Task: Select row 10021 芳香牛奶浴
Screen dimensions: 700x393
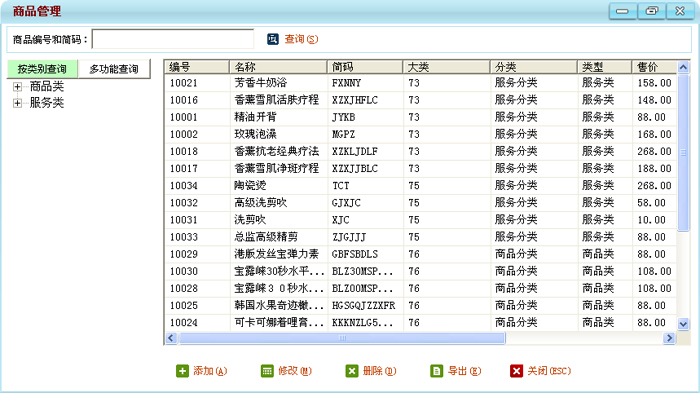Action: pos(421,83)
